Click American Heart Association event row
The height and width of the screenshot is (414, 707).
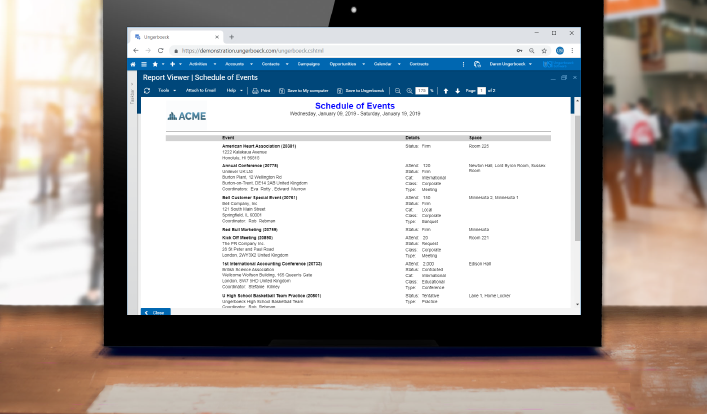[259, 146]
